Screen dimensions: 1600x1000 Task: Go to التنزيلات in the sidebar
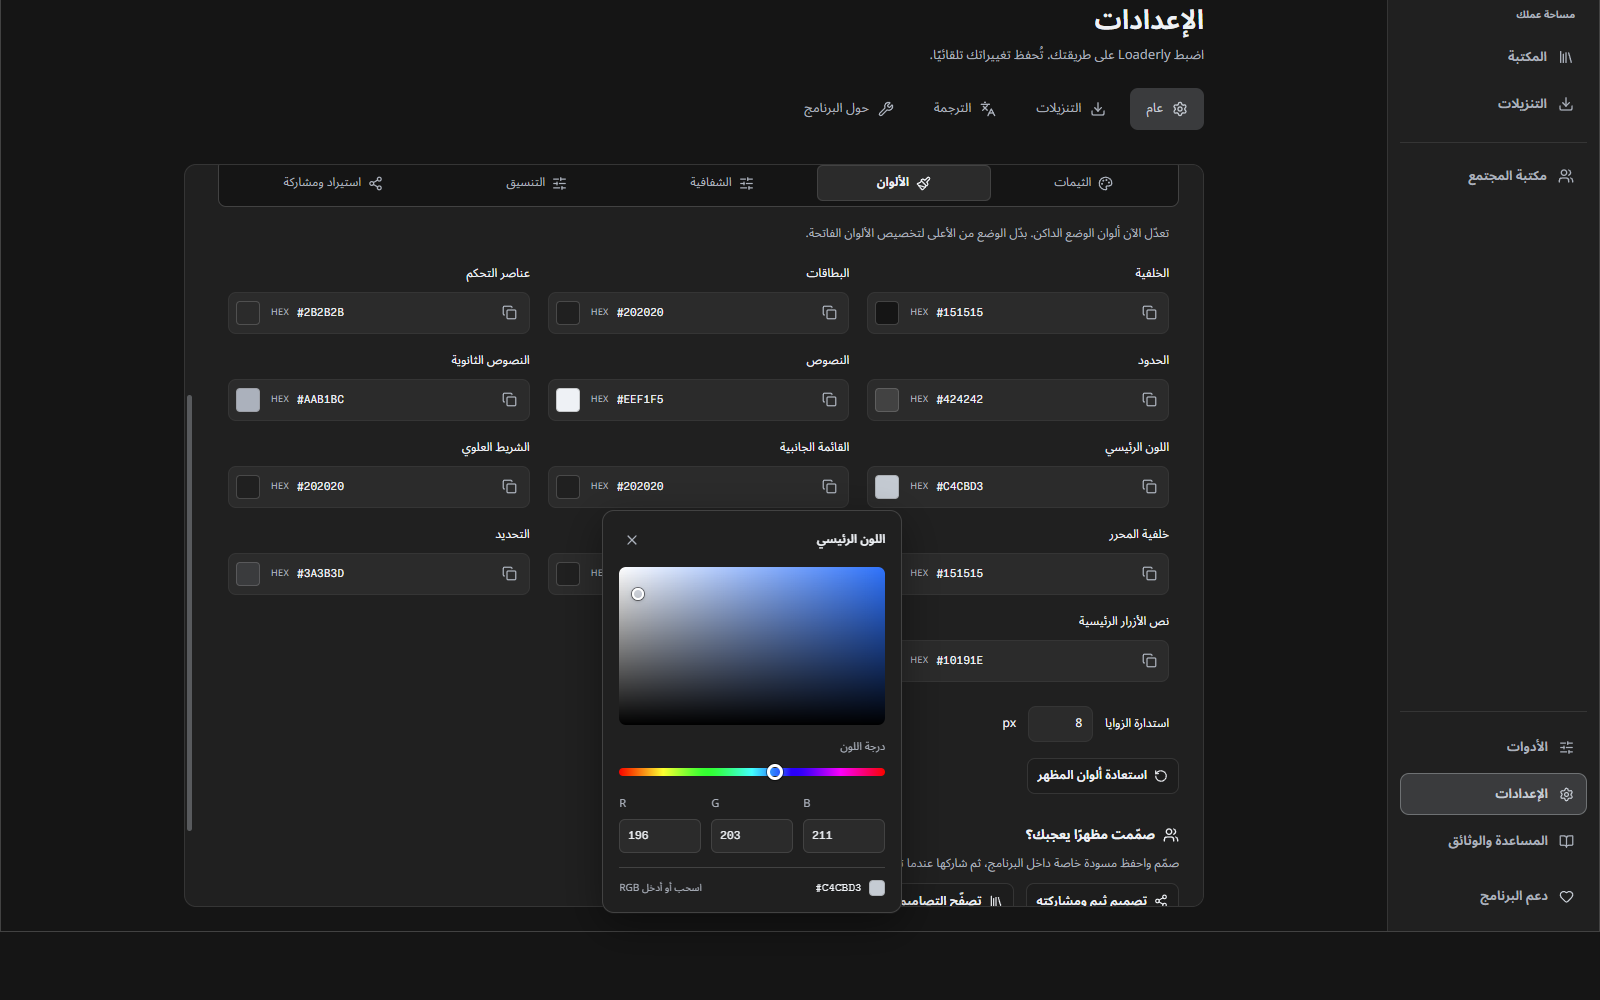coord(1493,104)
